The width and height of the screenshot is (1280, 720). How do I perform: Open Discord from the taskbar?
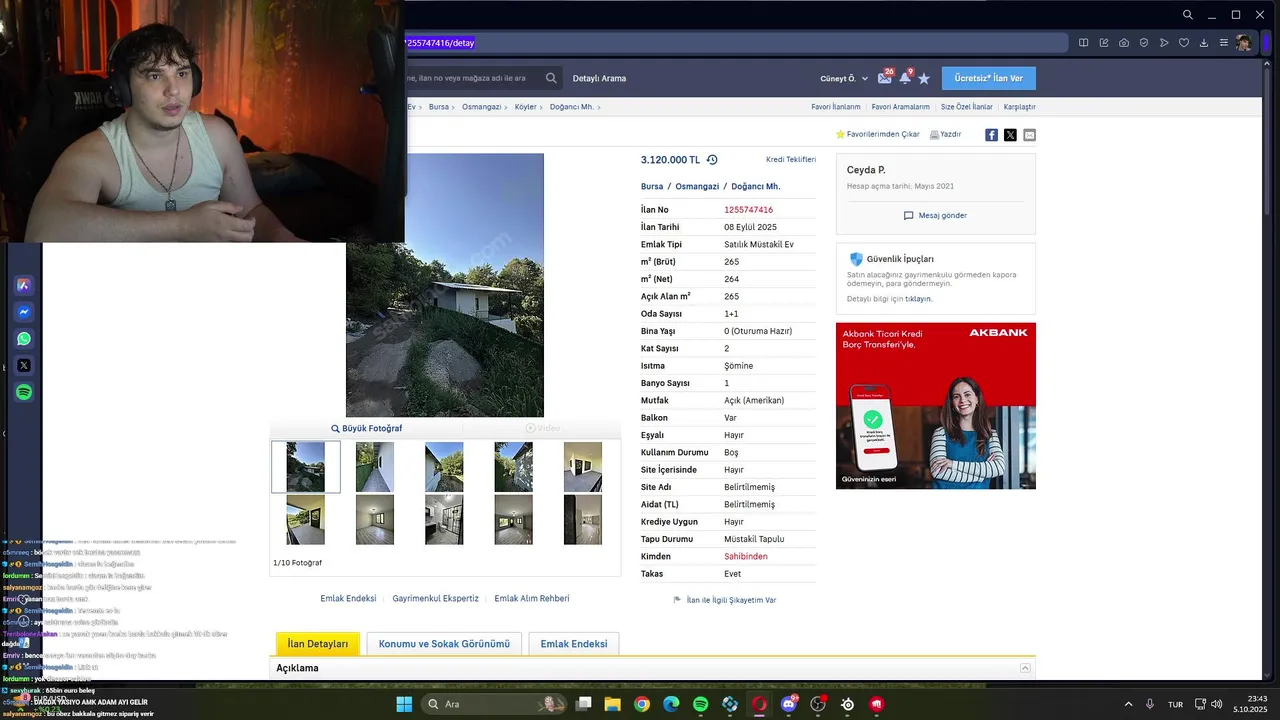[x=789, y=704]
